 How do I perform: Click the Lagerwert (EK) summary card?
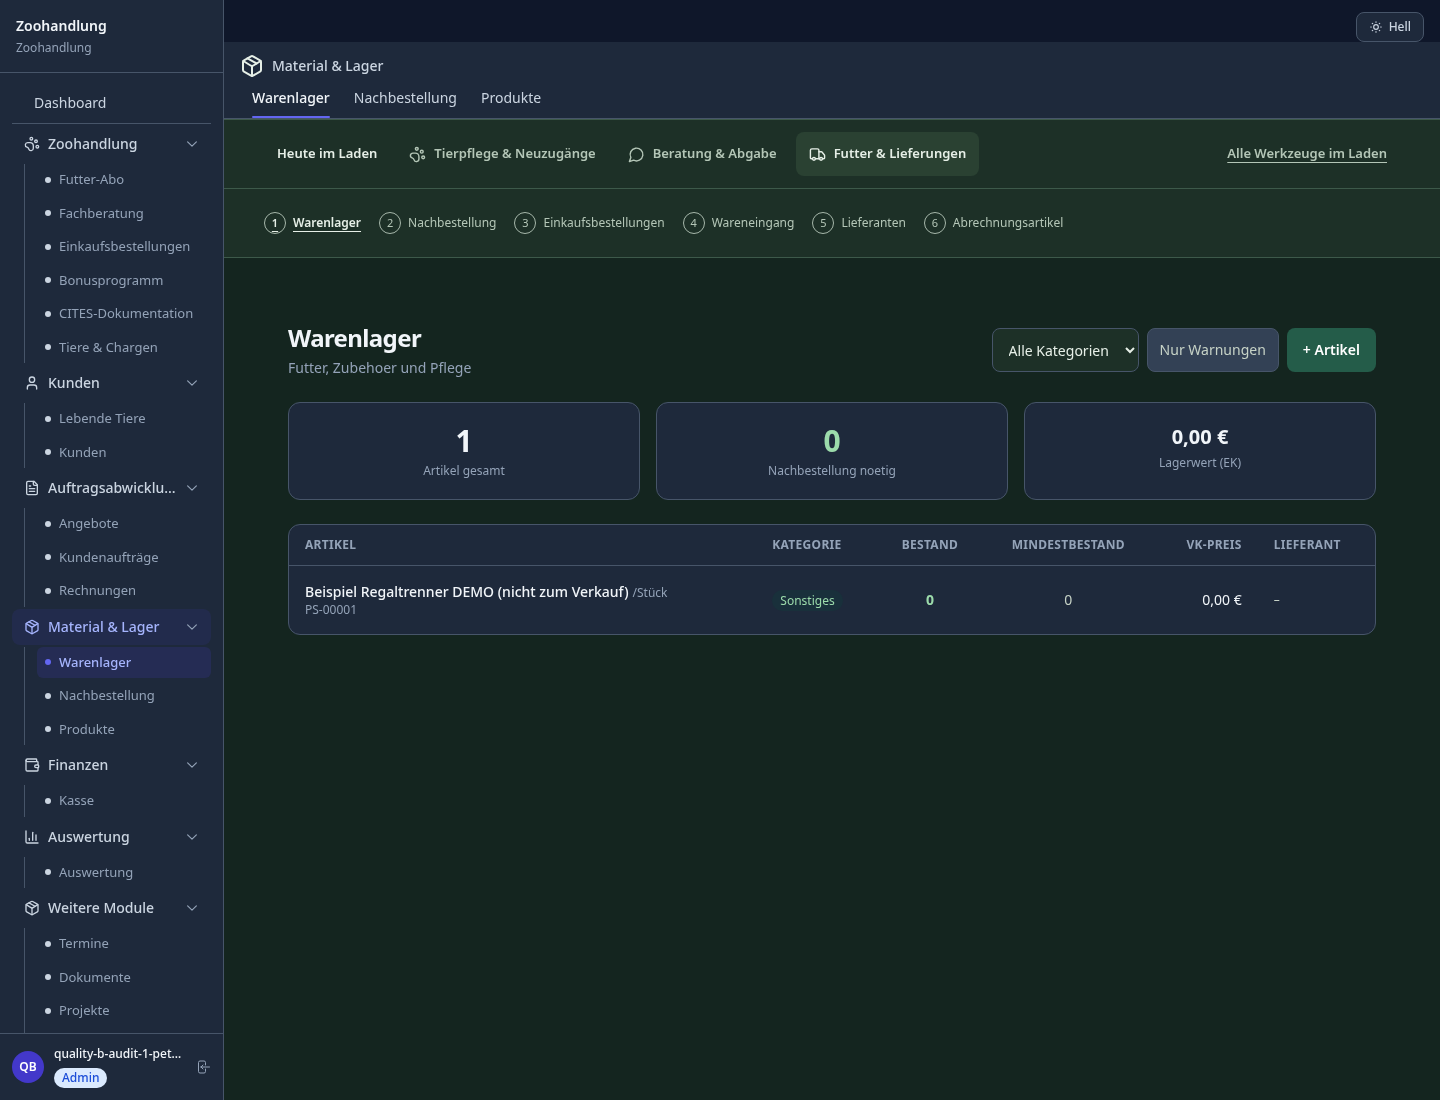(x=1200, y=451)
